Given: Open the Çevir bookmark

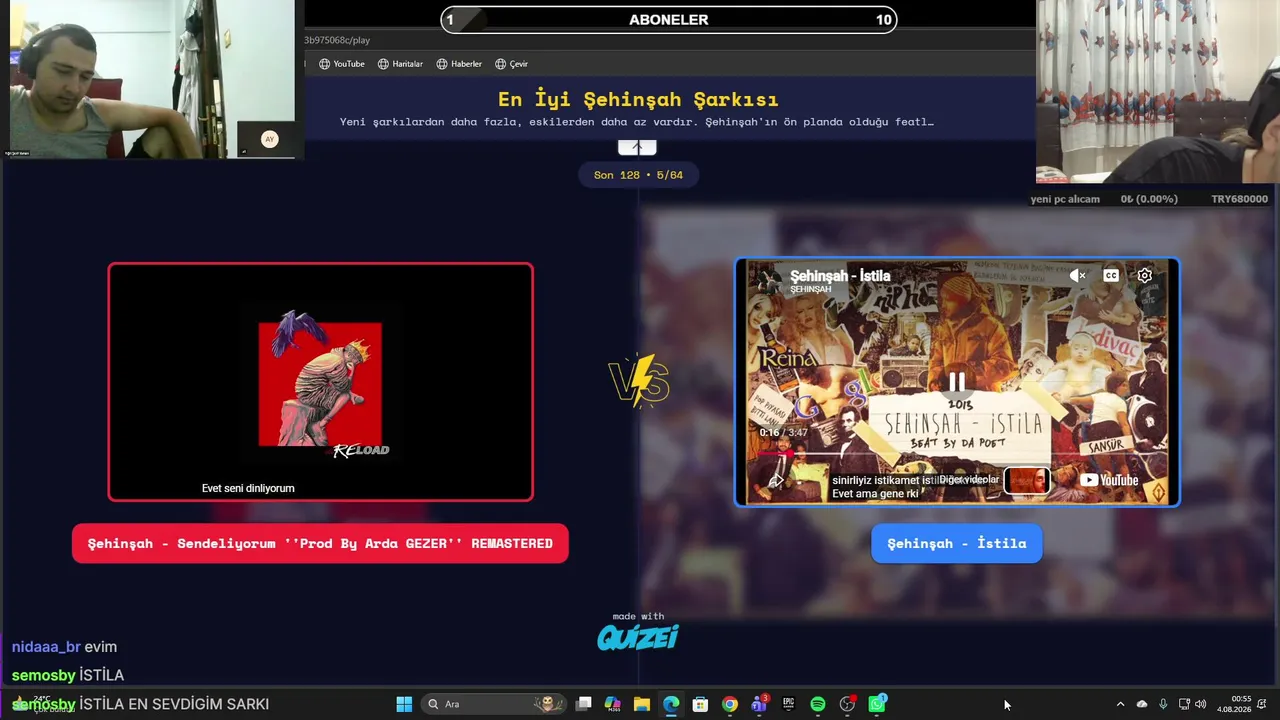Looking at the screenshot, I should point(511,64).
